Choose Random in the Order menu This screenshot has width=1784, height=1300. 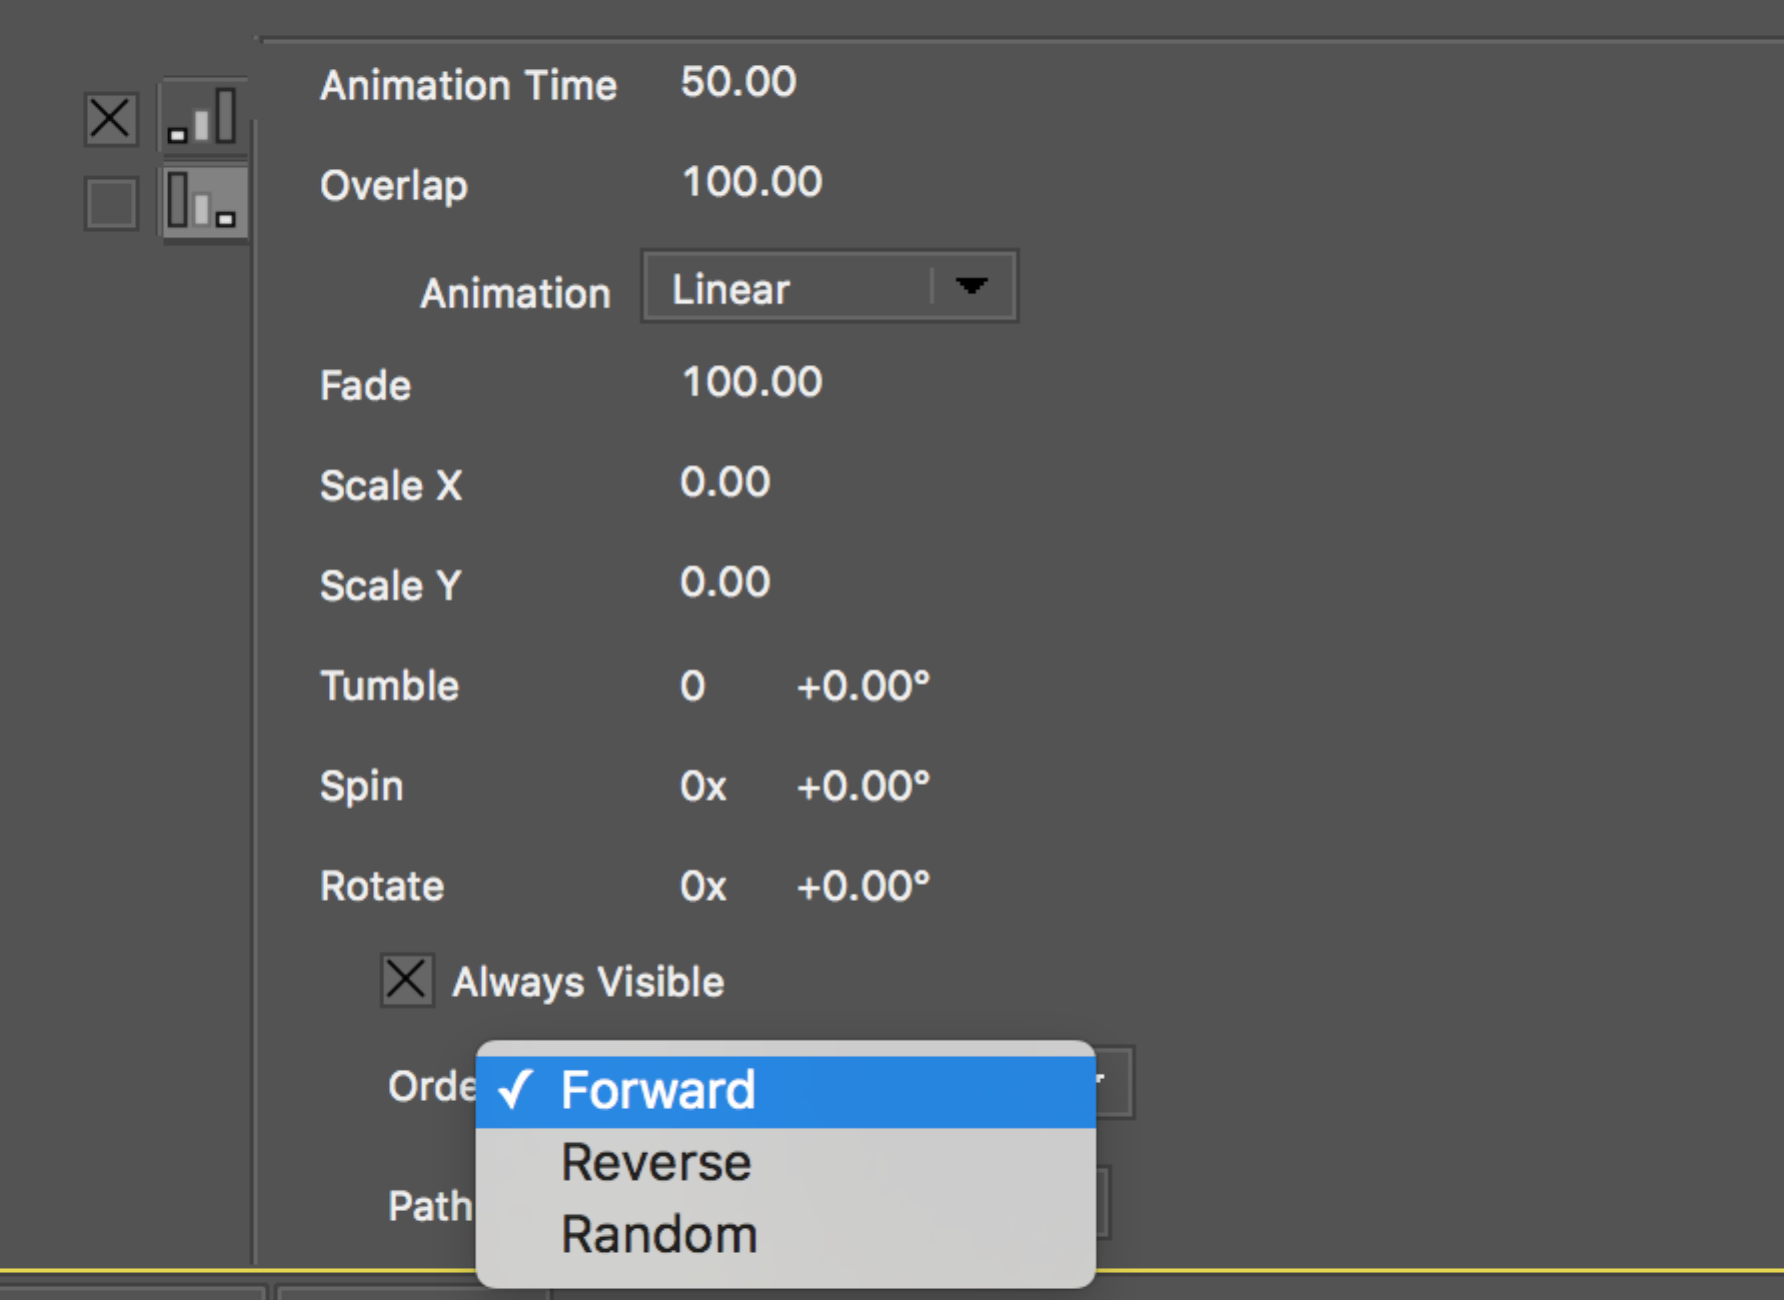pos(785,1235)
